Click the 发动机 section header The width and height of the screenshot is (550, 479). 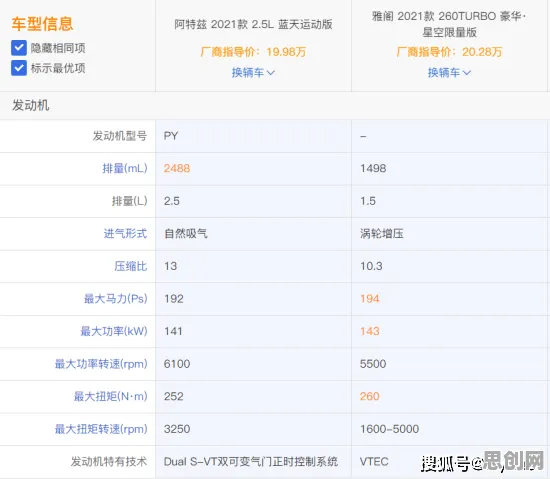pos(31,105)
